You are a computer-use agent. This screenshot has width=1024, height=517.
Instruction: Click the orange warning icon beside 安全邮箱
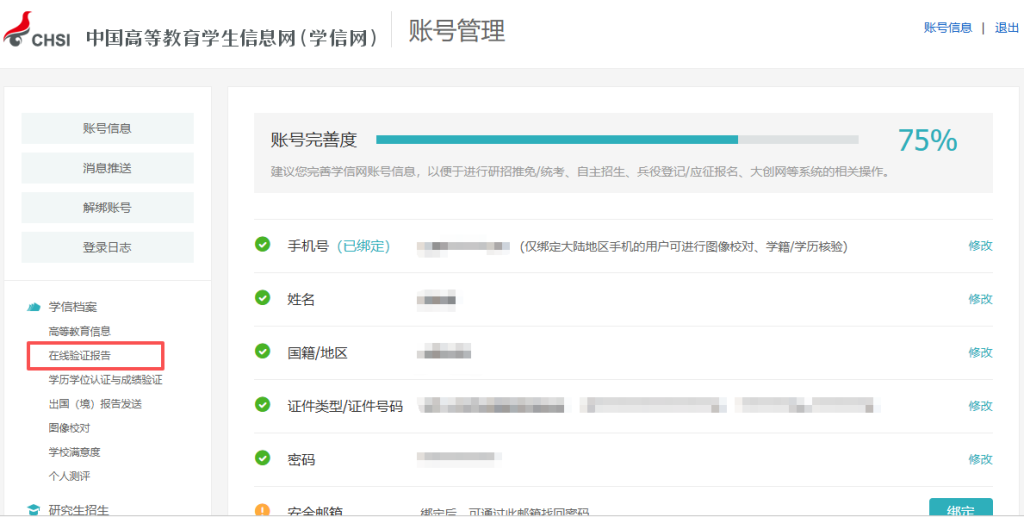[x=263, y=510]
